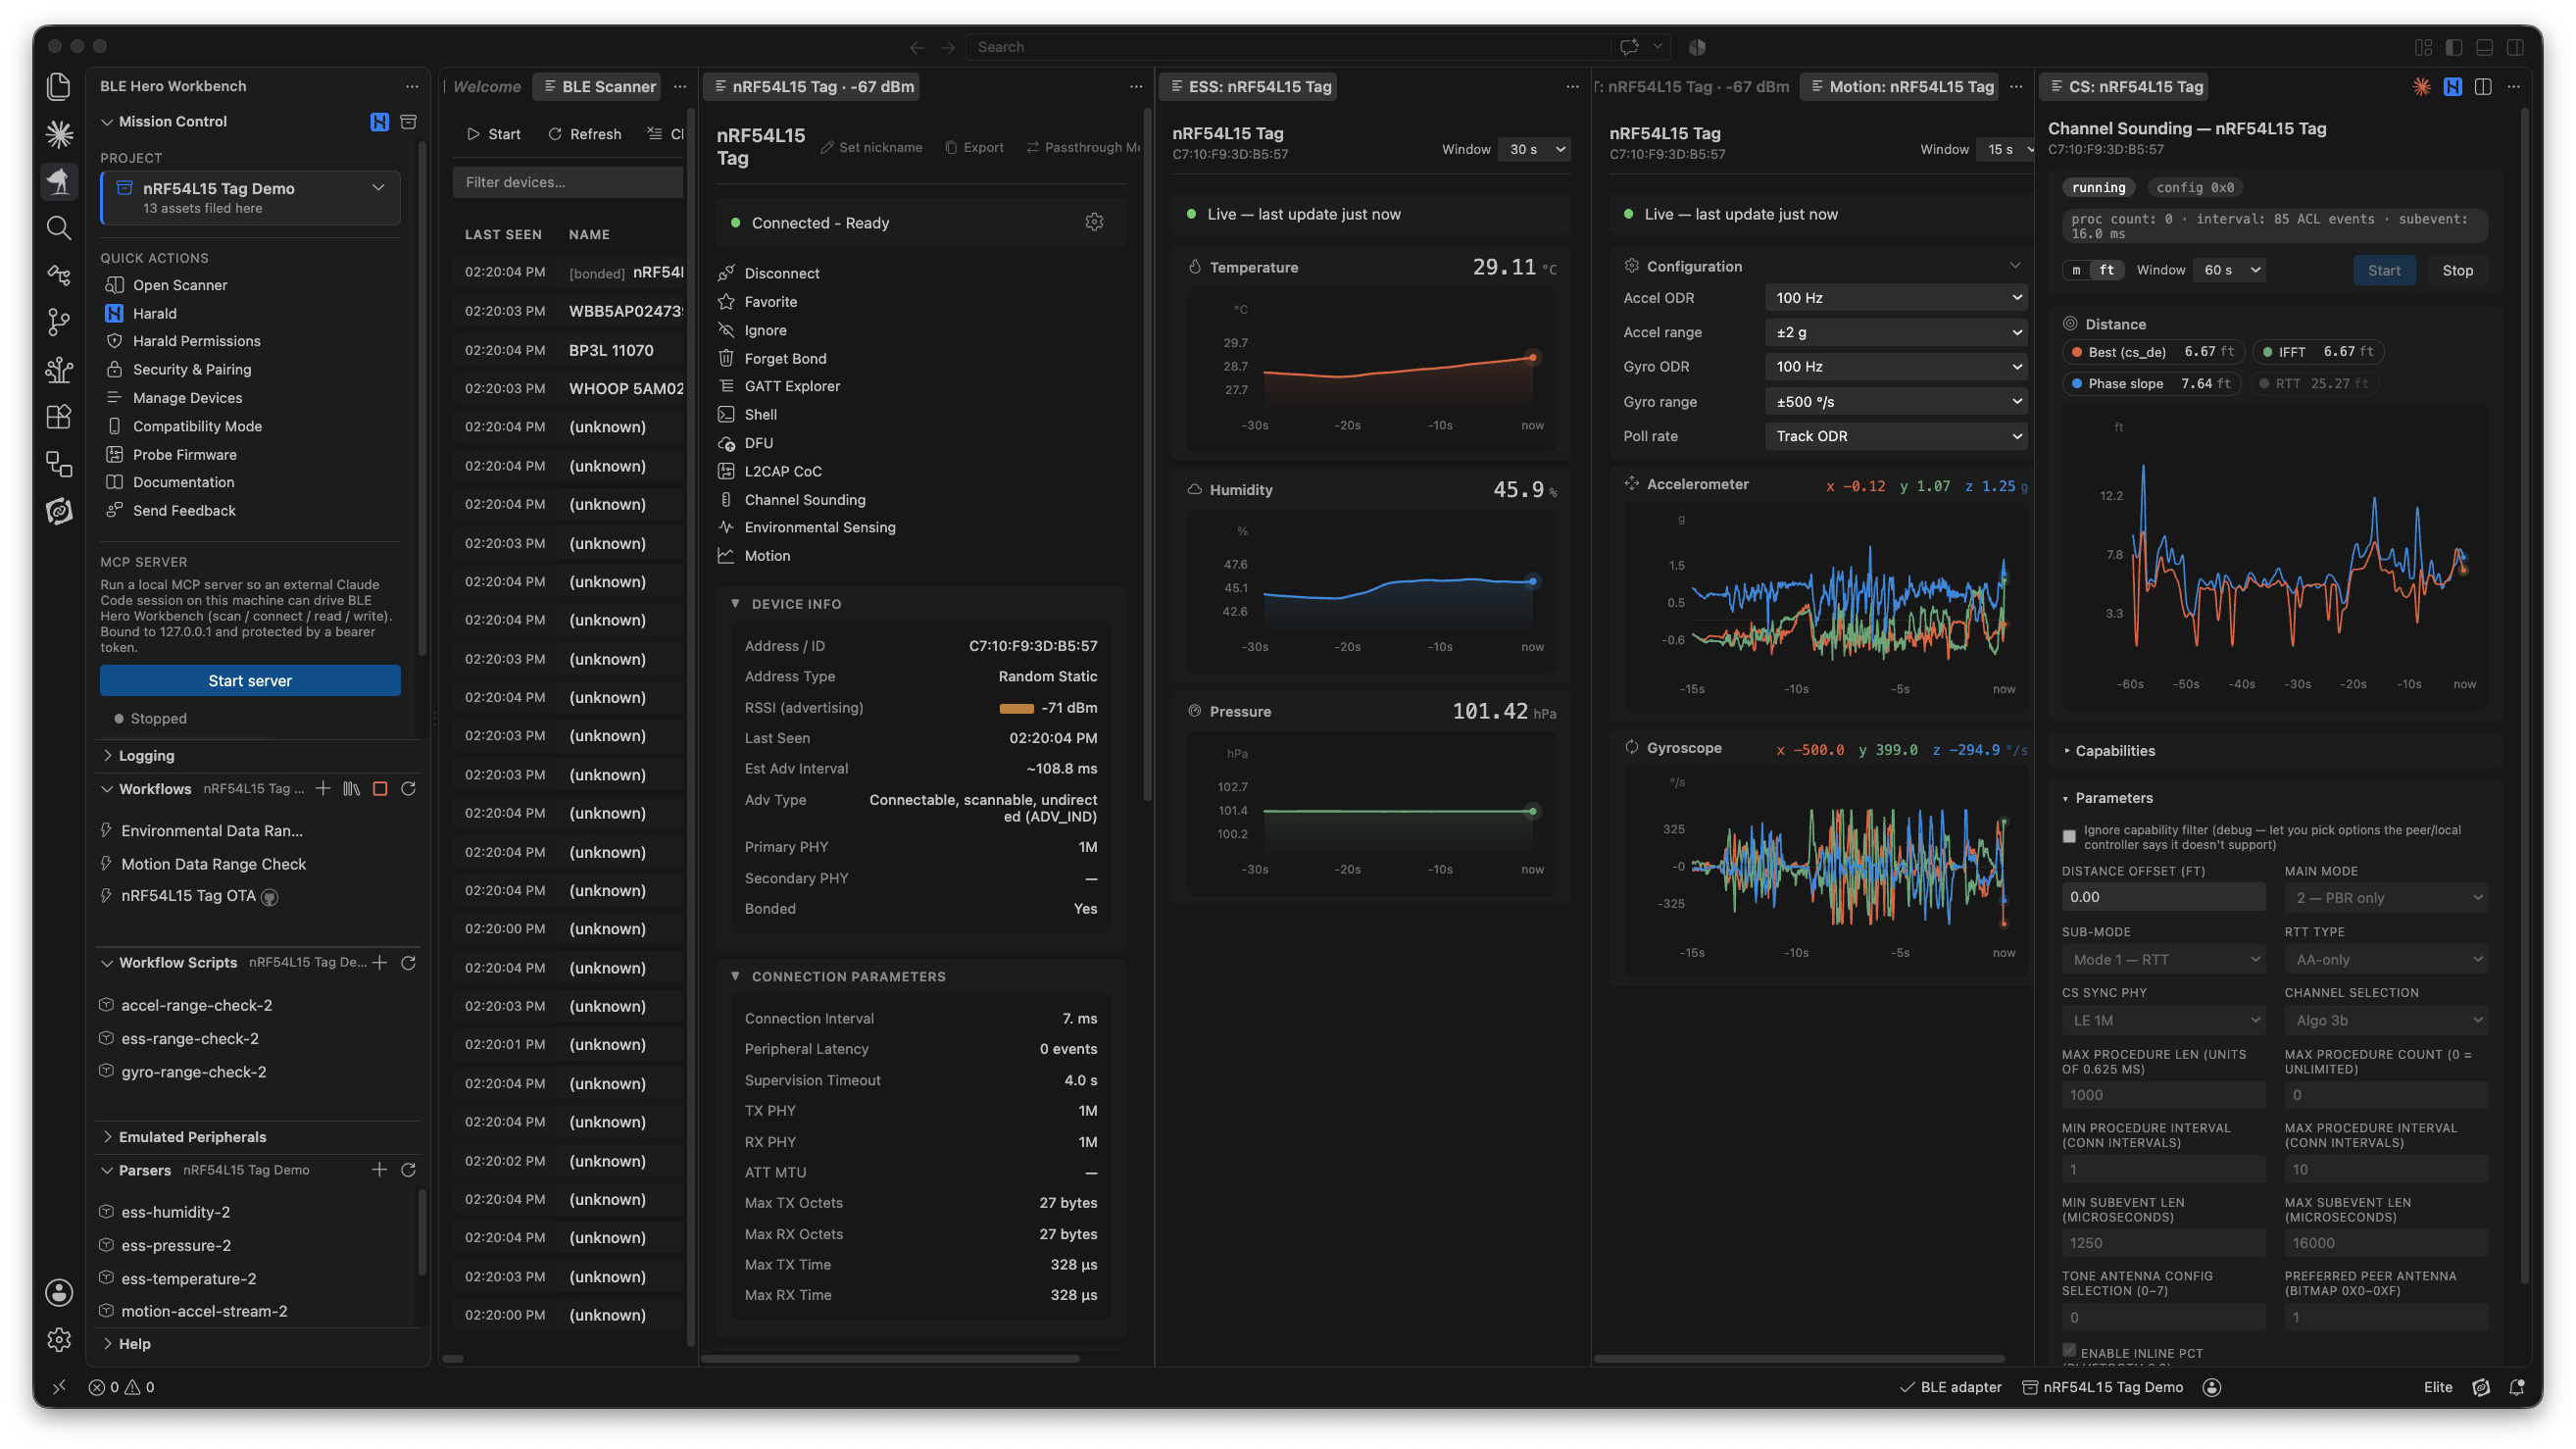
Task: Select CS: nRF54L15 Tag tab
Action: [x=2125, y=87]
